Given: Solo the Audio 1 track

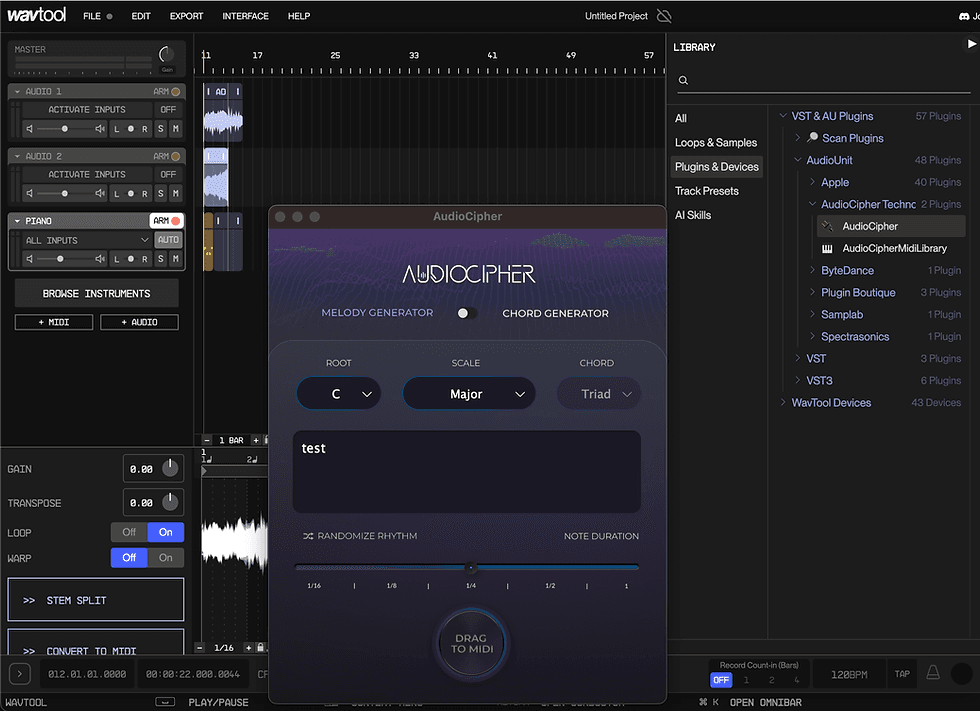Looking at the screenshot, I should pyautogui.click(x=161, y=129).
